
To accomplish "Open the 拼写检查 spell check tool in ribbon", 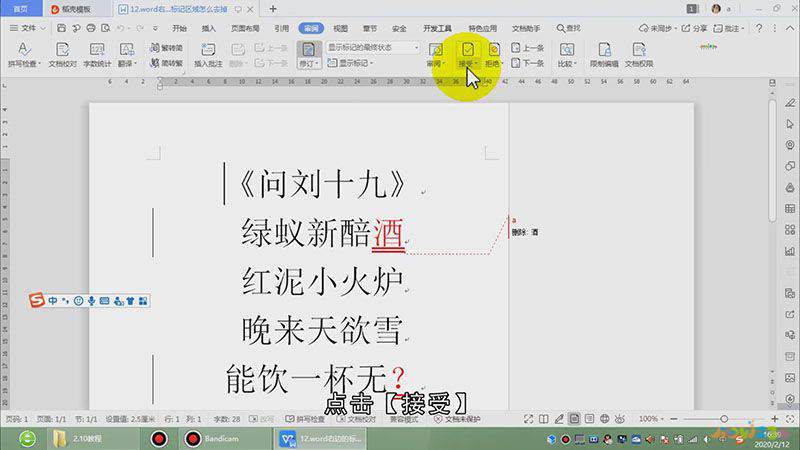I will pyautogui.click(x=24, y=55).
